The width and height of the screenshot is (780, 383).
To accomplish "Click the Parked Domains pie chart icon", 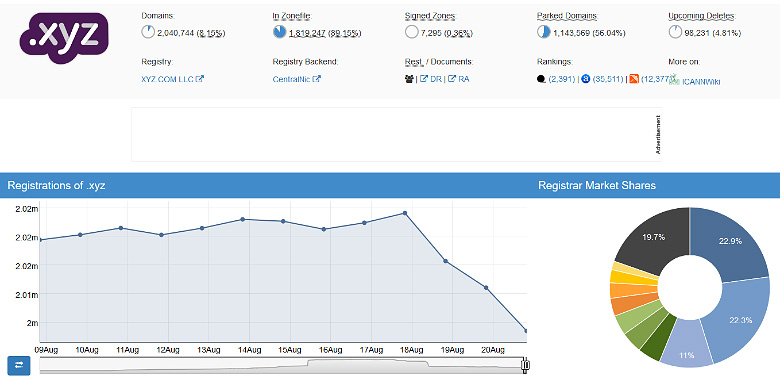I will click(x=543, y=32).
